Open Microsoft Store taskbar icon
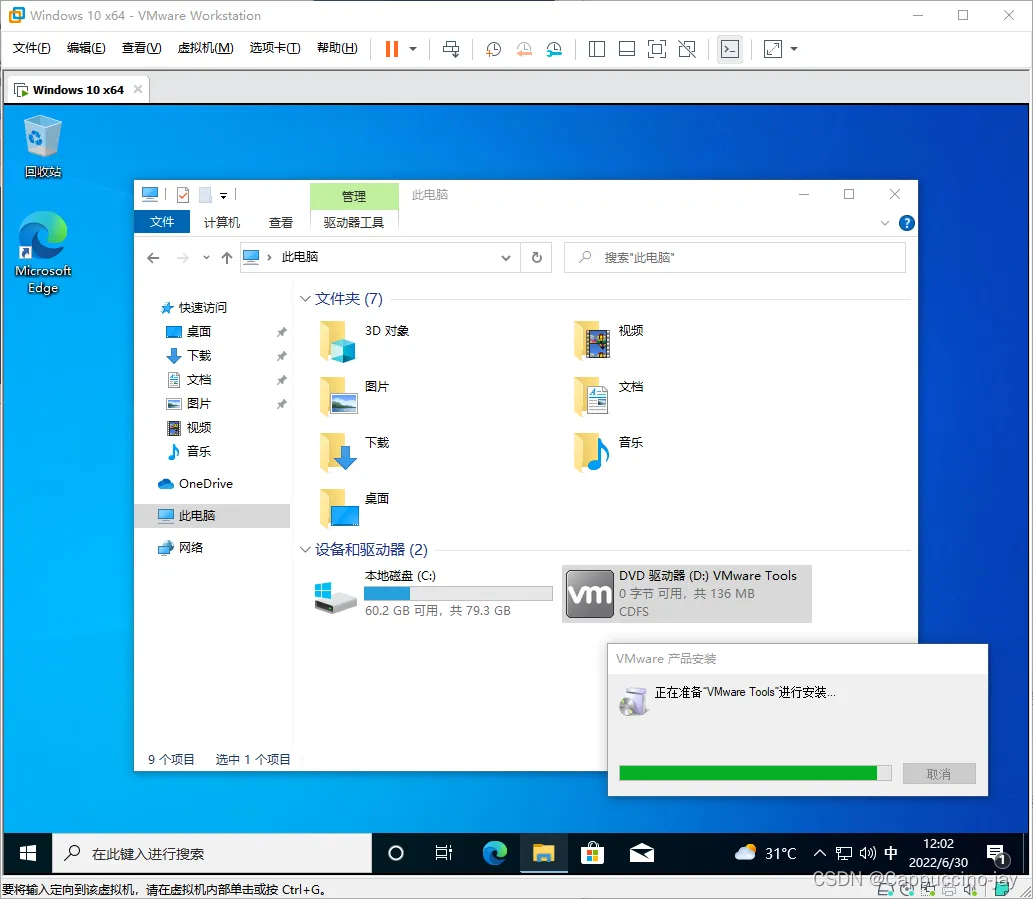1033x899 pixels. pos(592,854)
